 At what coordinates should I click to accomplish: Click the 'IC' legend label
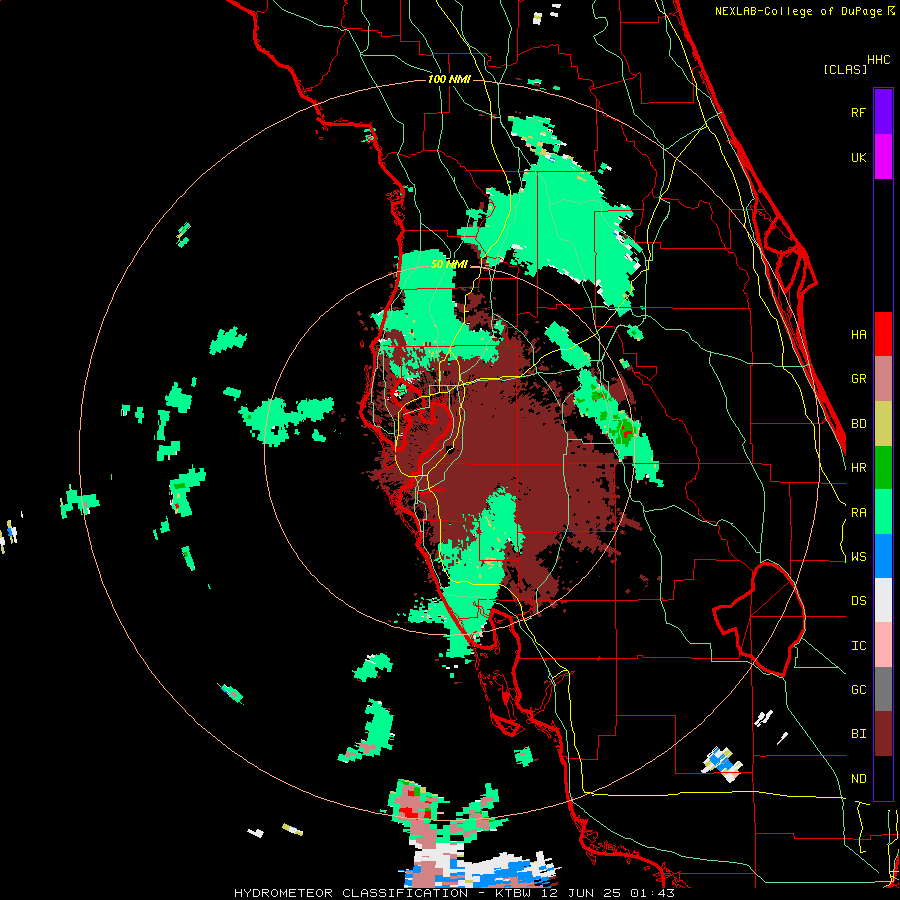click(x=858, y=646)
